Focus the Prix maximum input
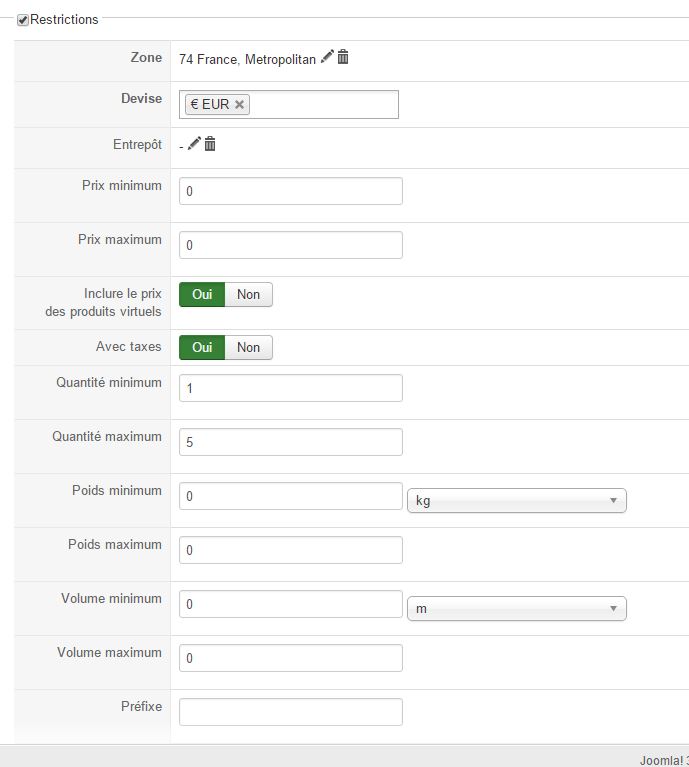This screenshot has width=689, height=767. 290,245
